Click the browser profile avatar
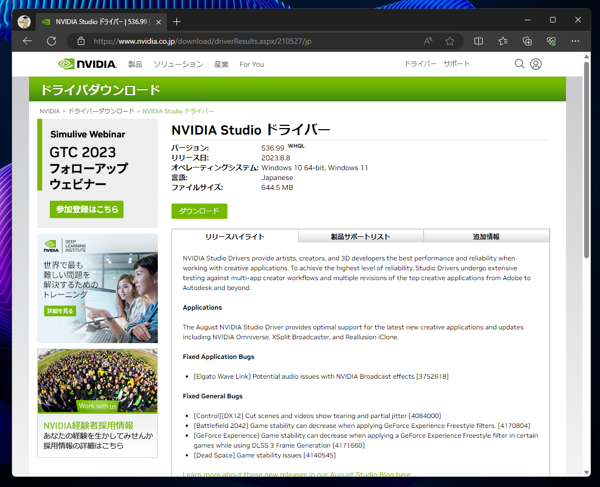 [x=24, y=22]
